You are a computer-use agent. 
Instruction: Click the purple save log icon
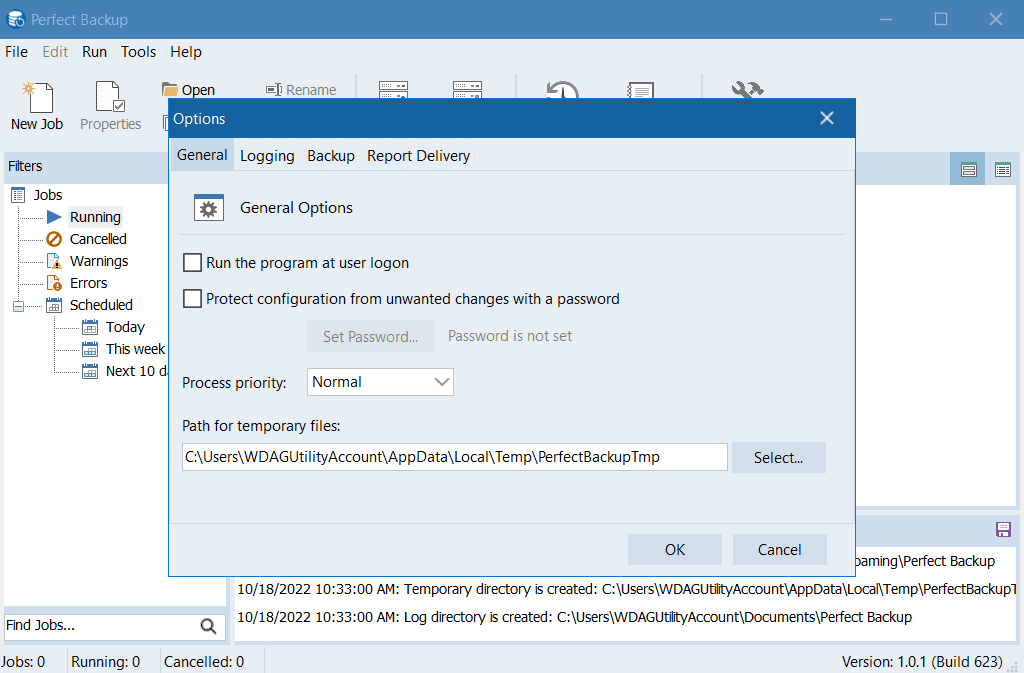(x=1003, y=529)
